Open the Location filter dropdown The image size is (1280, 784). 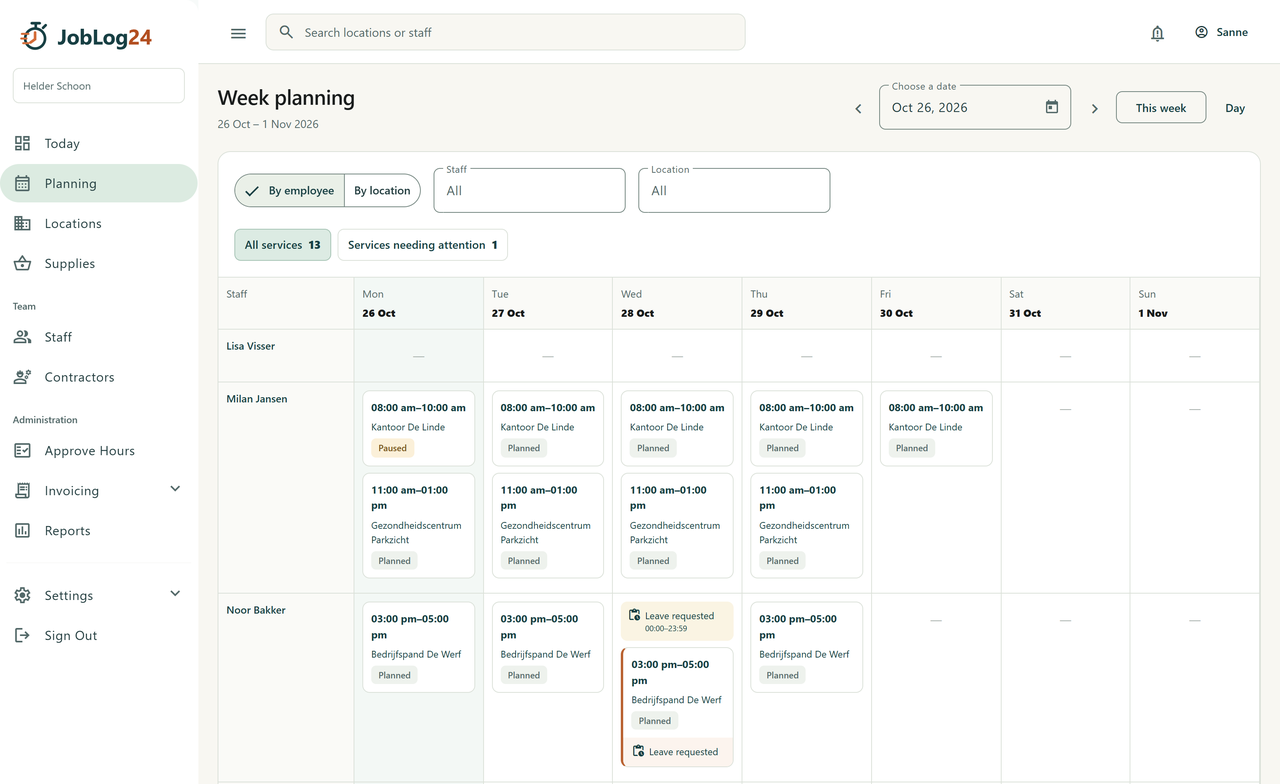734,190
